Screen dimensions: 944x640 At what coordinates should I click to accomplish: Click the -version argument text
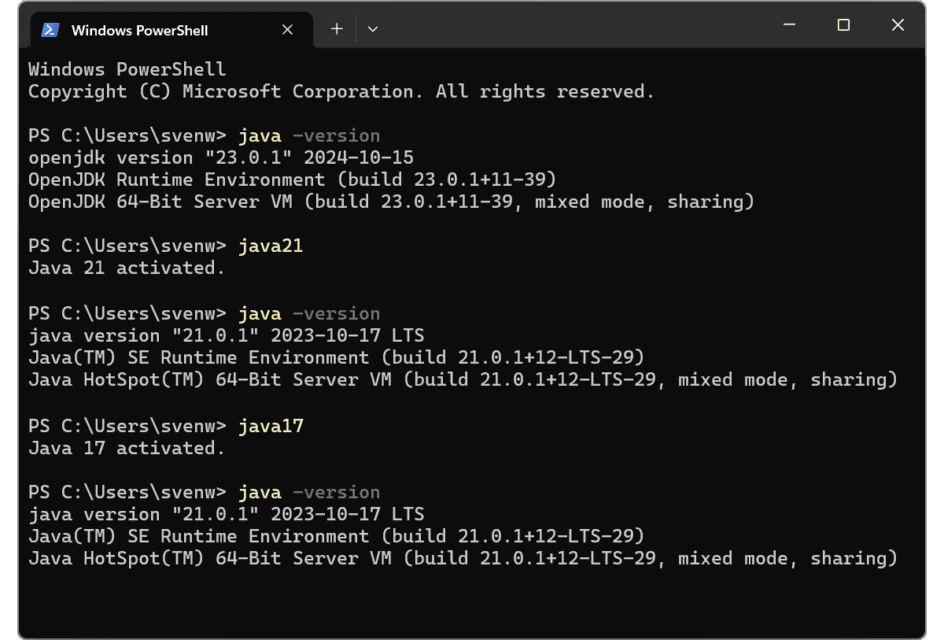click(x=336, y=134)
